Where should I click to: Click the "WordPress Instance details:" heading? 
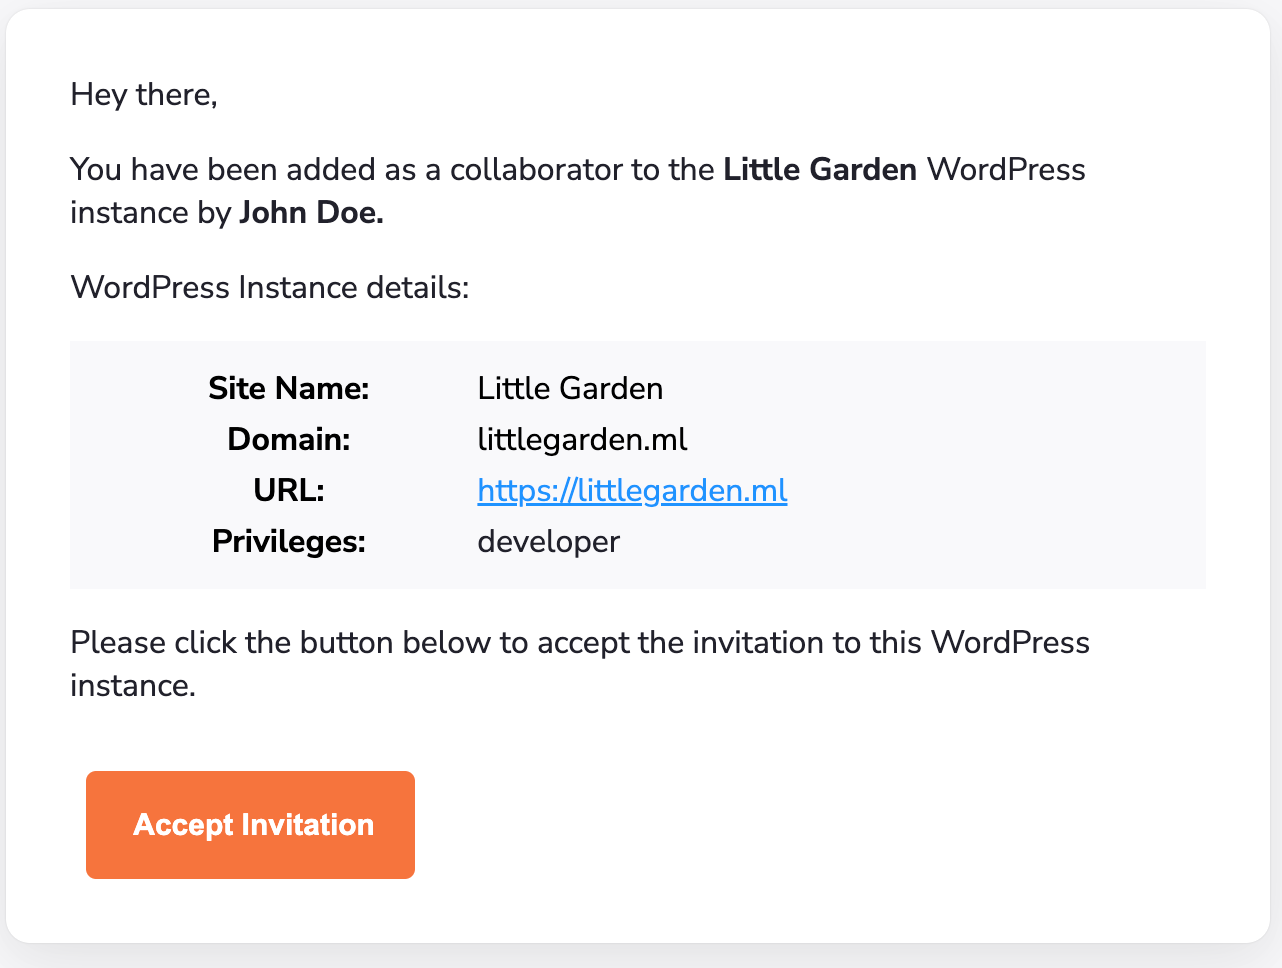270,288
